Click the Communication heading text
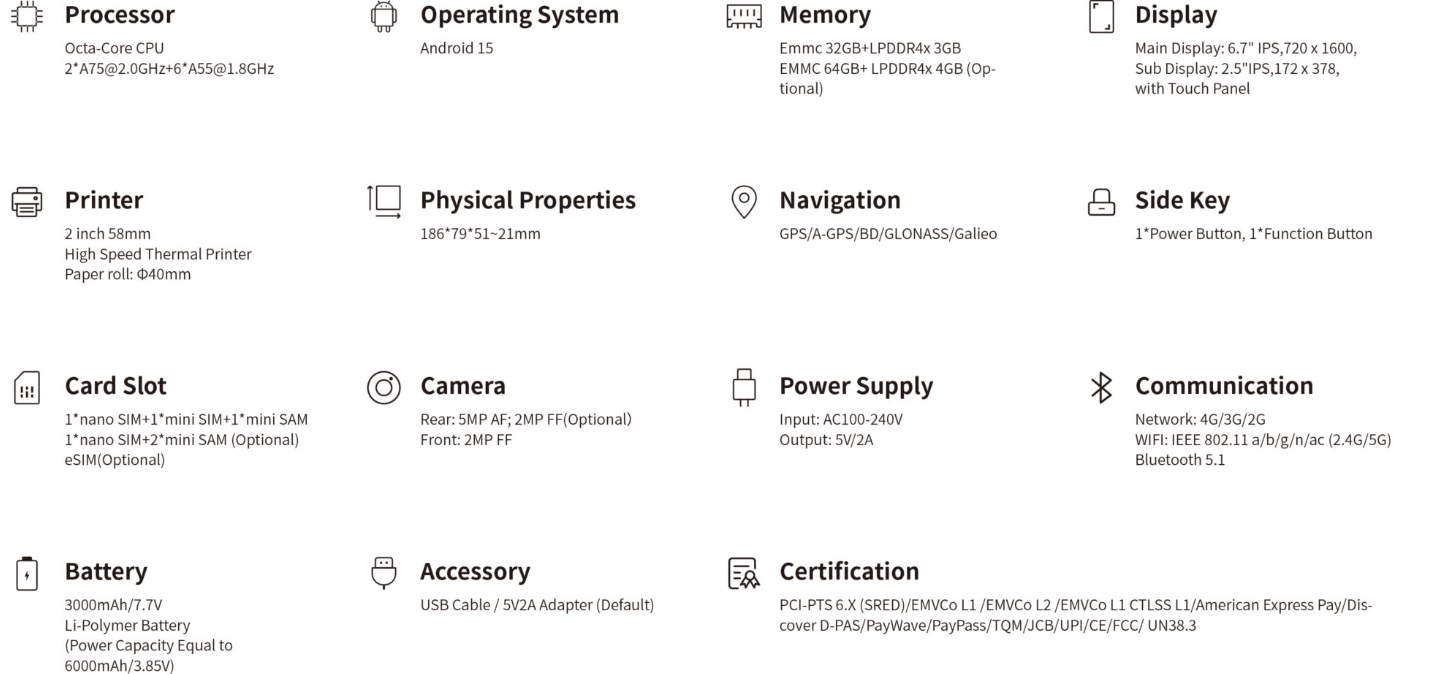Viewport: 1447px width, 674px height. click(1223, 386)
